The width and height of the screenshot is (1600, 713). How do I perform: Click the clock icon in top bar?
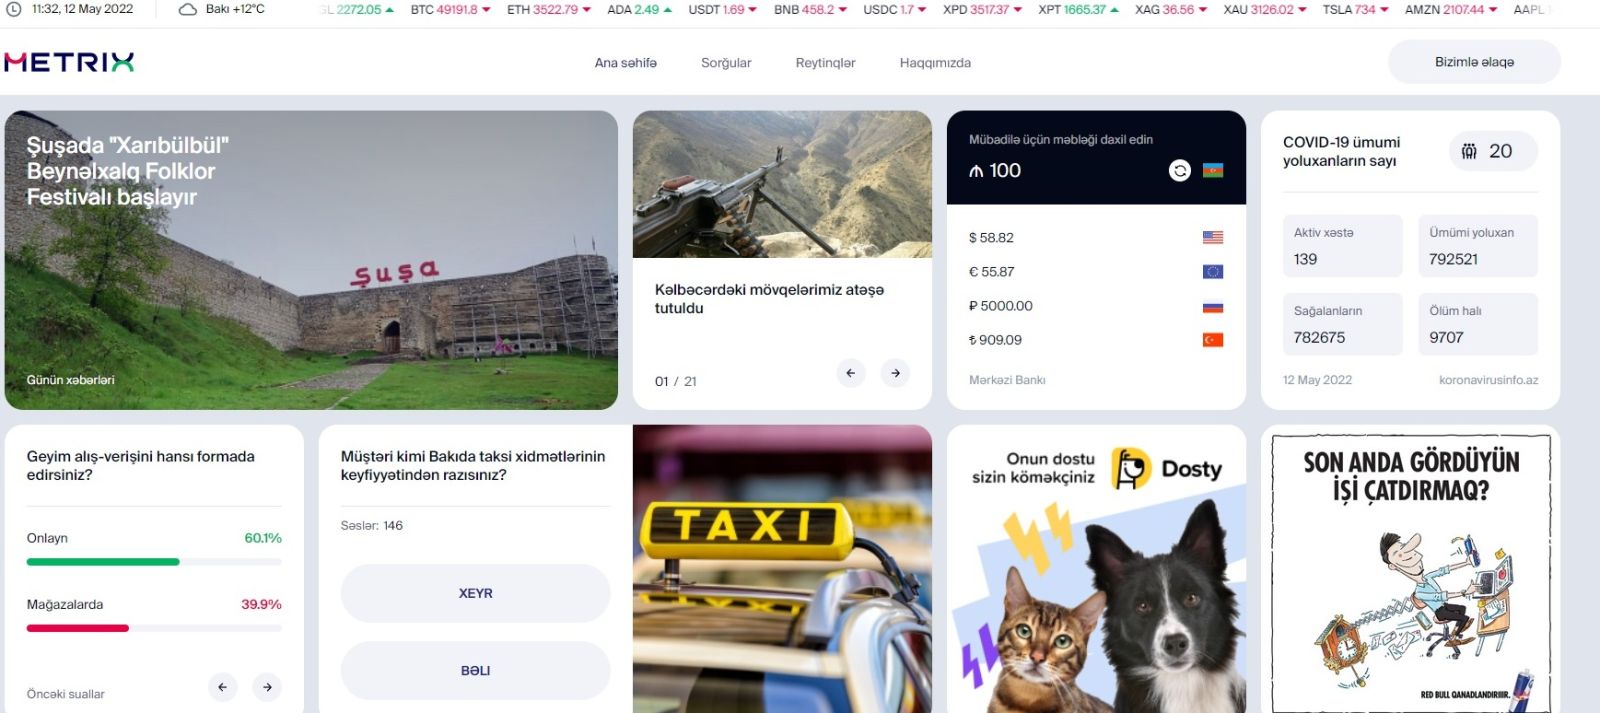pos(14,9)
